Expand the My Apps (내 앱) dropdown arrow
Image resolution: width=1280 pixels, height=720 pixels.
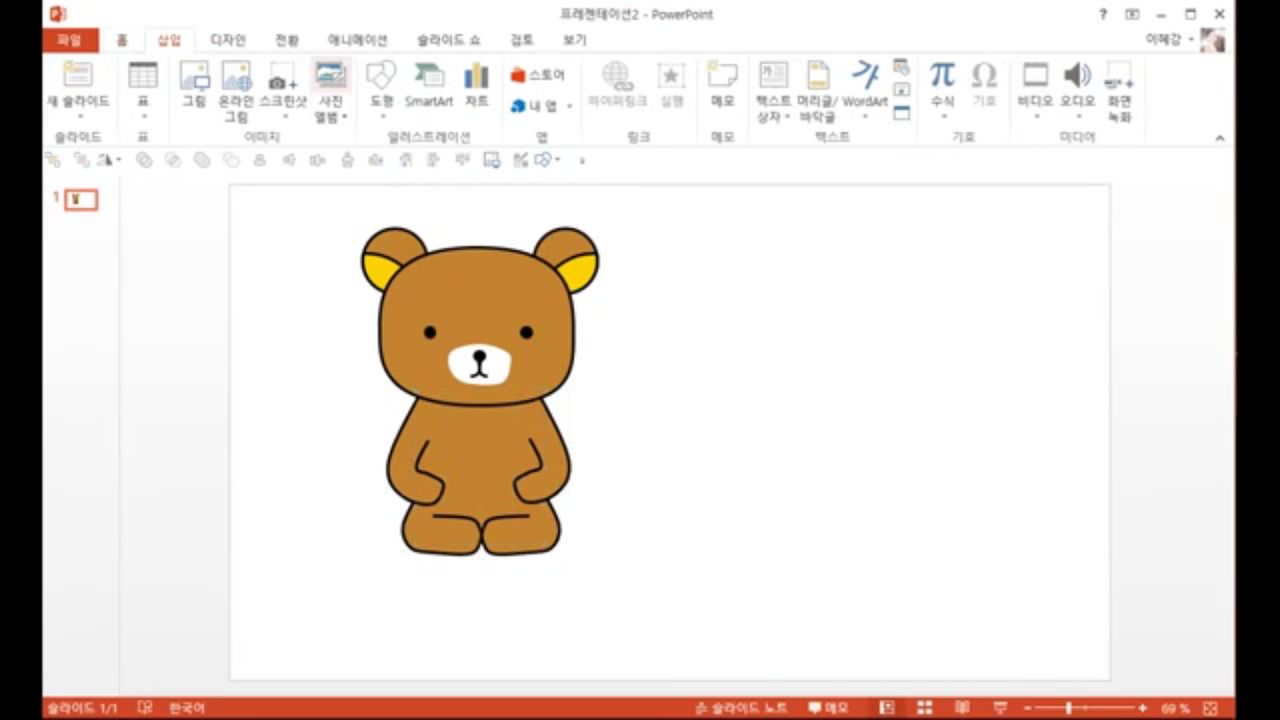click(x=569, y=106)
